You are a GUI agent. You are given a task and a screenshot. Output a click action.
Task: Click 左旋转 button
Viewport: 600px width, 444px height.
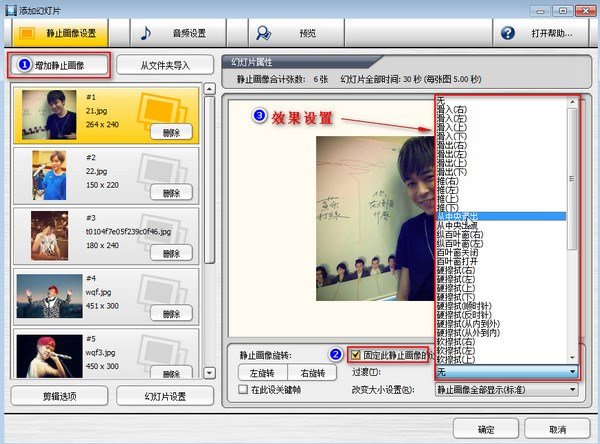262,373
